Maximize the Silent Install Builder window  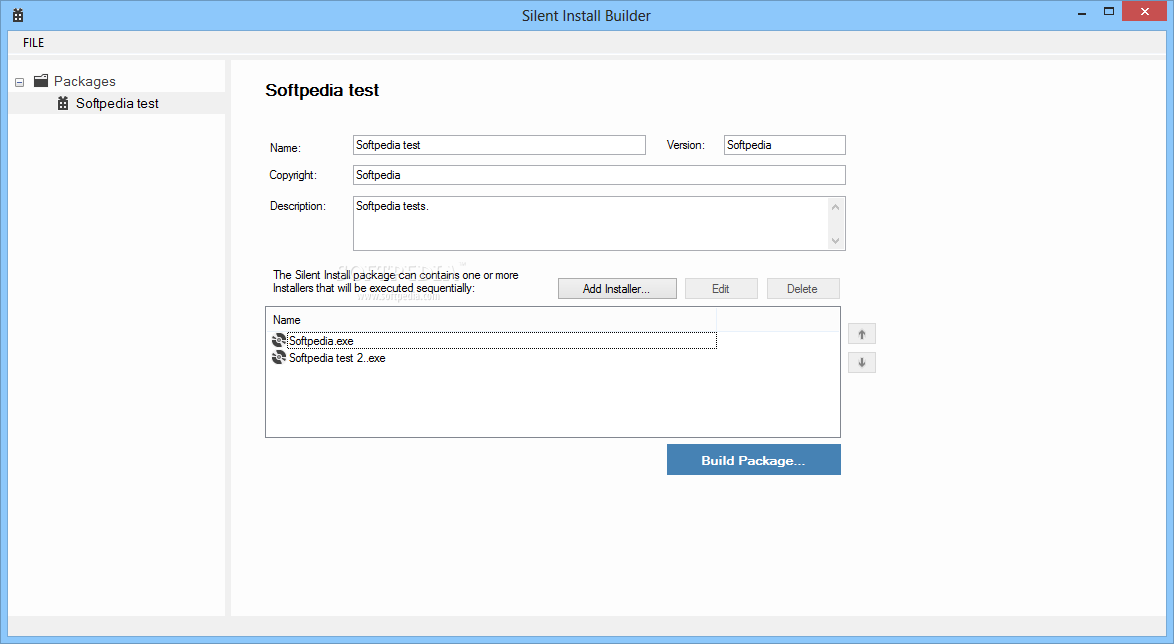click(x=1109, y=11)
